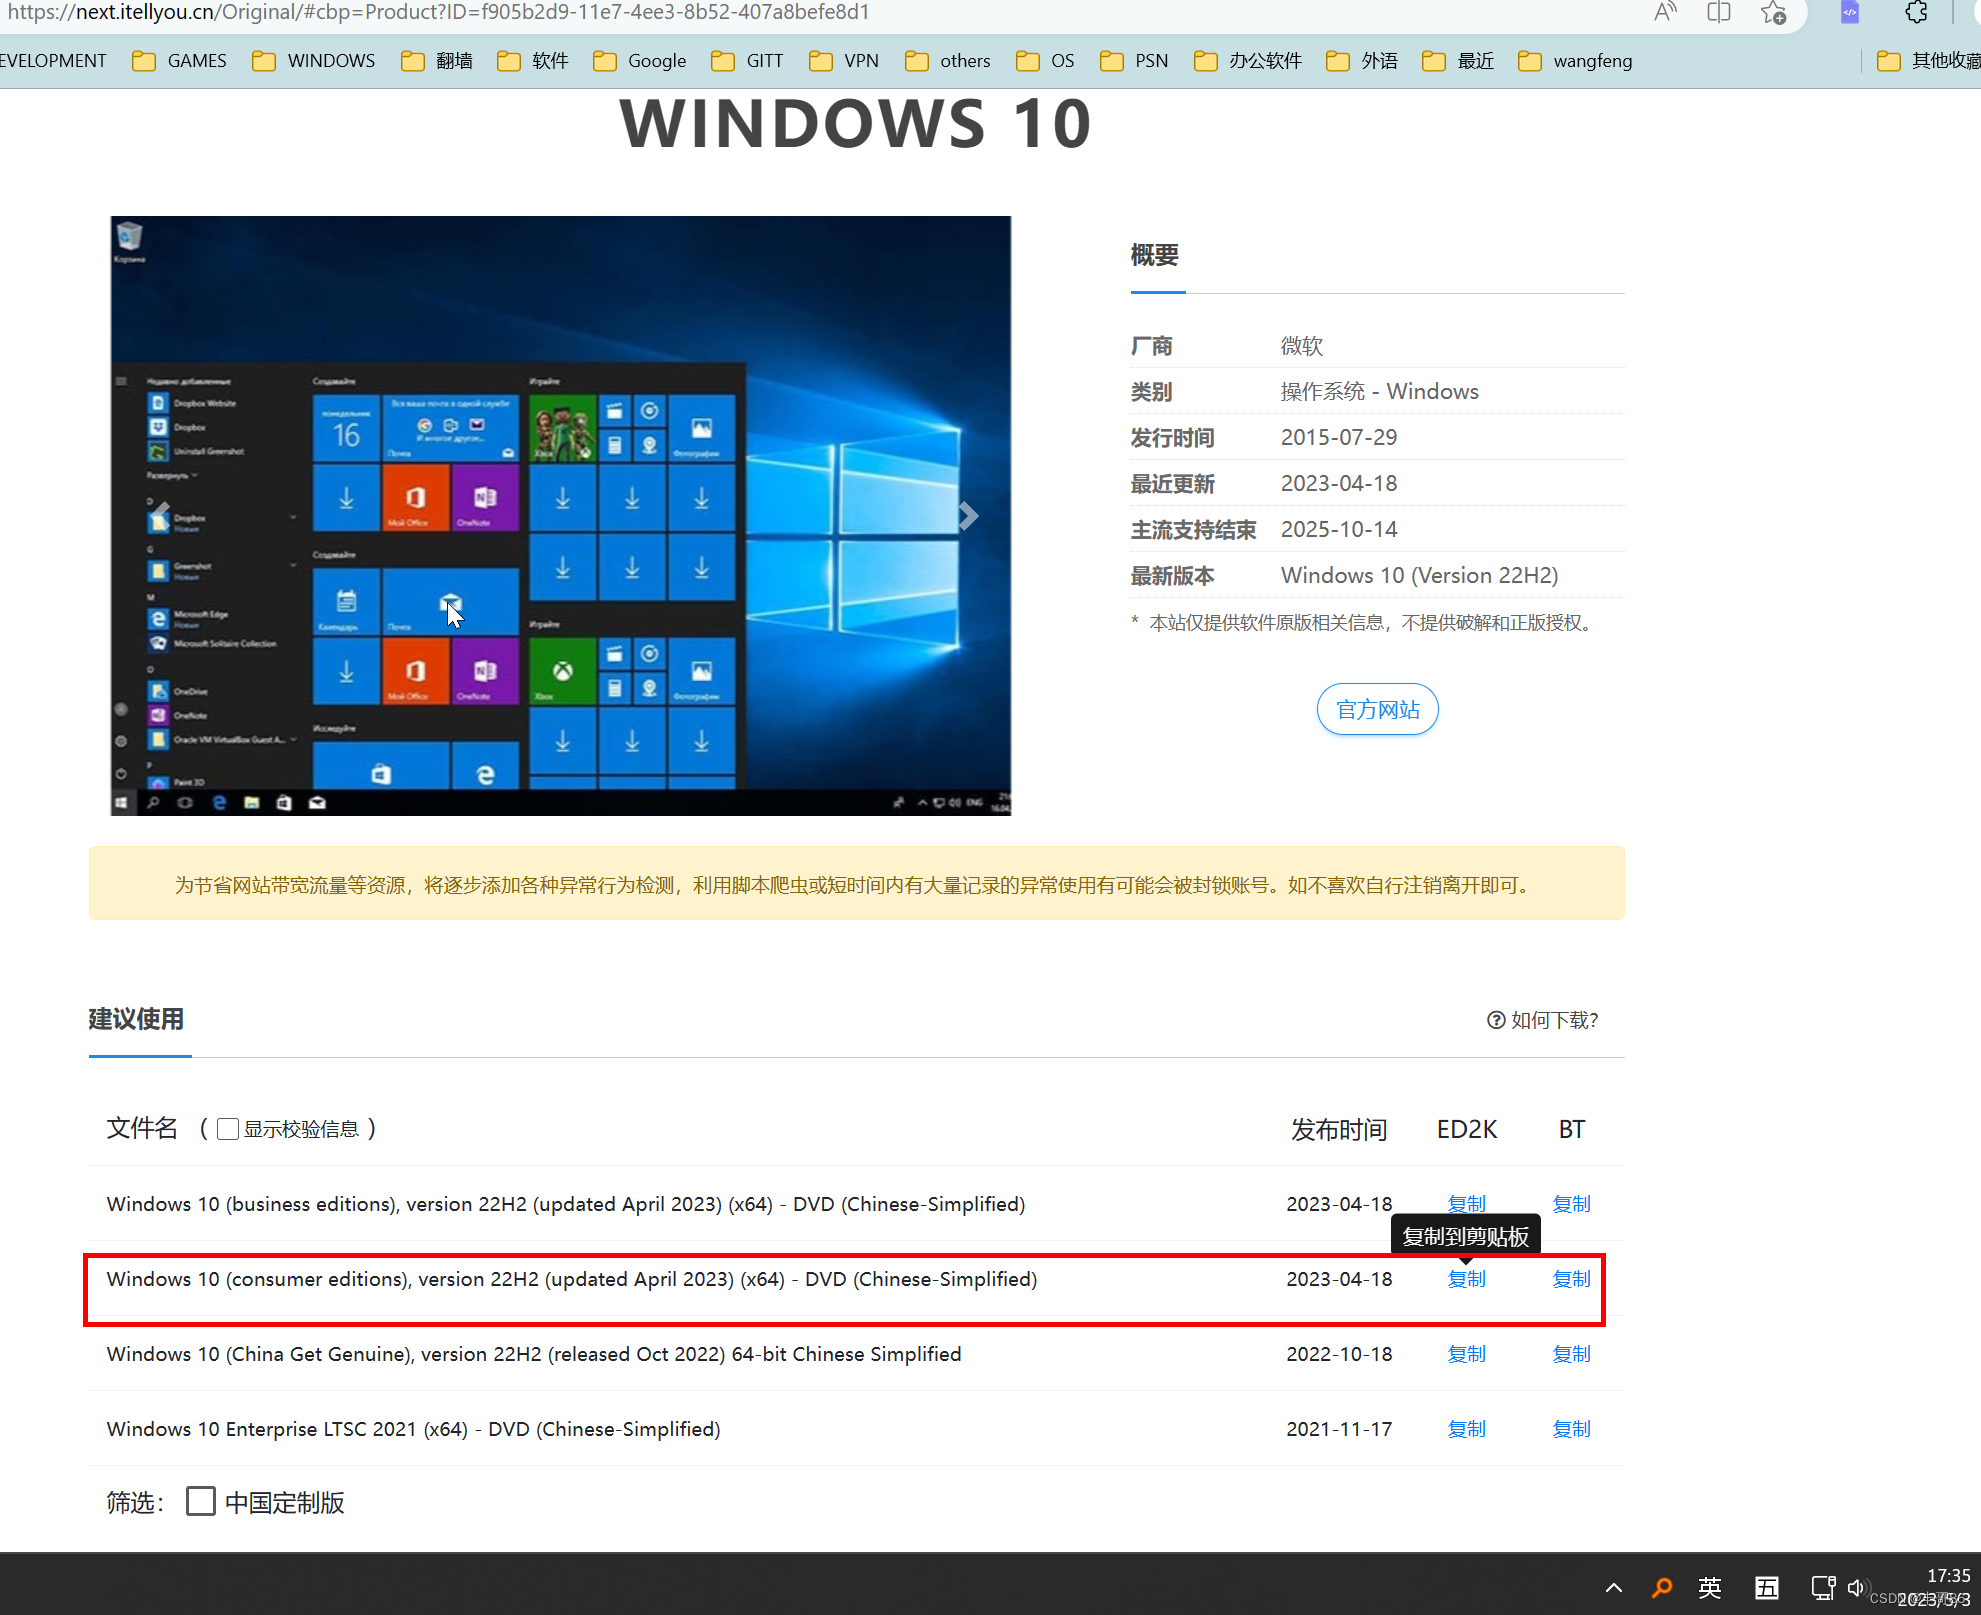Image resolution: width=1981 pixels, height=1615 pixels.
Task: Open the 如何下载? help link
Action: pos(1542,1020)
